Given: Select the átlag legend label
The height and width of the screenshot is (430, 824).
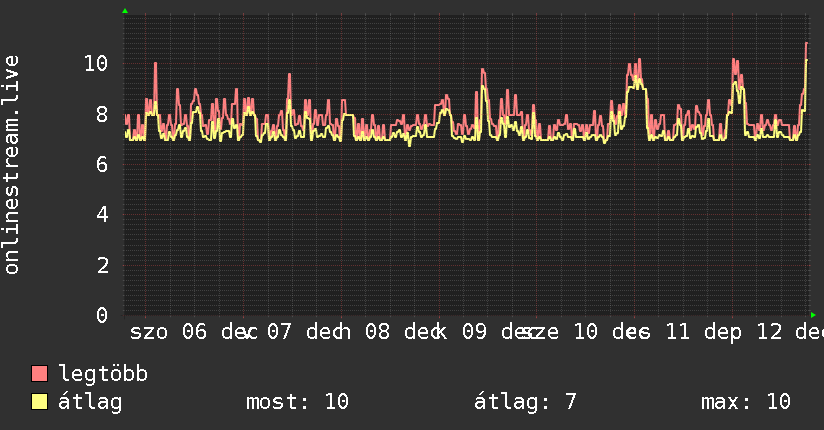Looking at the screenshot, I should click(90, 402).
